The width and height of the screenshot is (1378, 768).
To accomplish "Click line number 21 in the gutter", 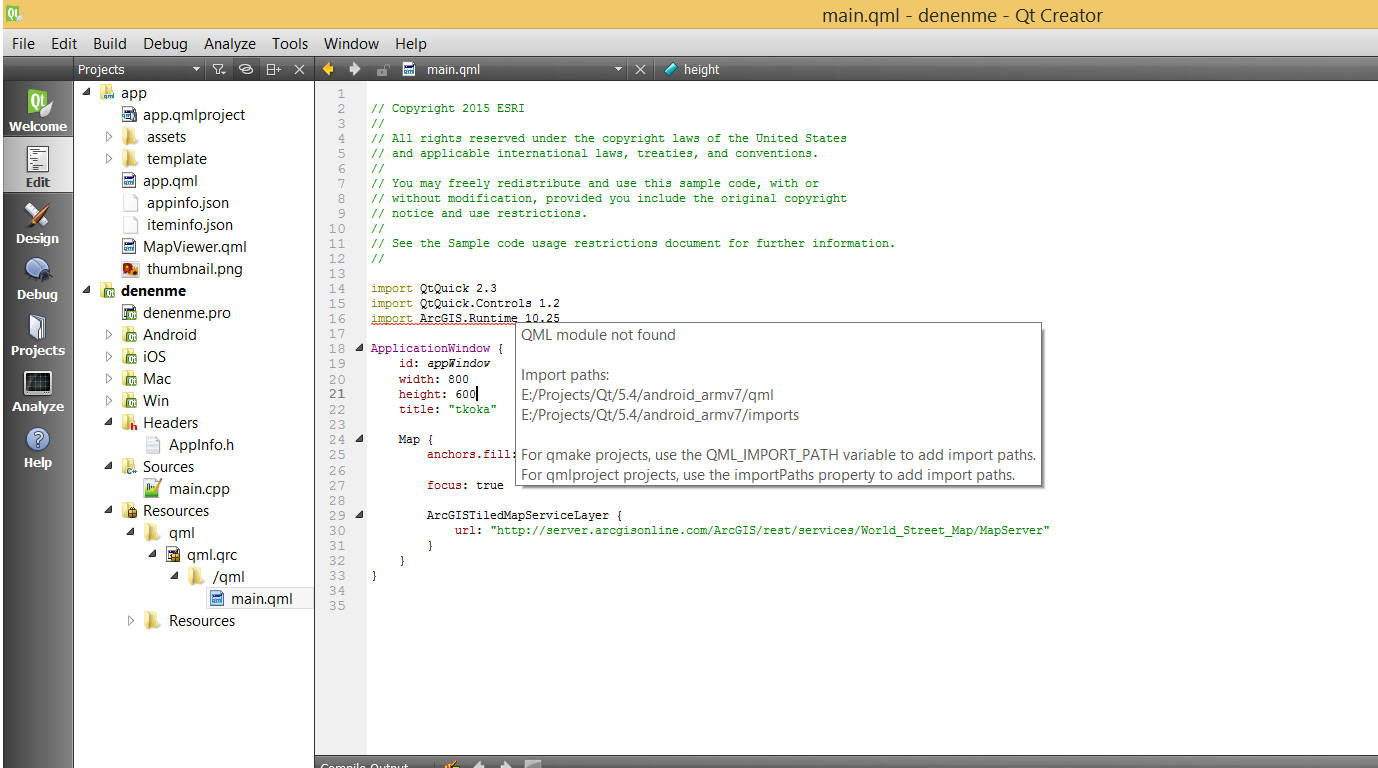I will click(x=337, y=394).
